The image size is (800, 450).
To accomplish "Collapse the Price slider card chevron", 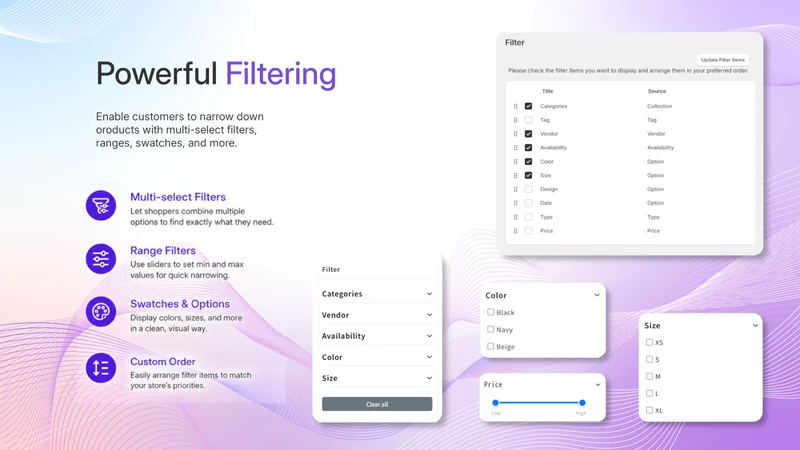I will click(597, 385).
